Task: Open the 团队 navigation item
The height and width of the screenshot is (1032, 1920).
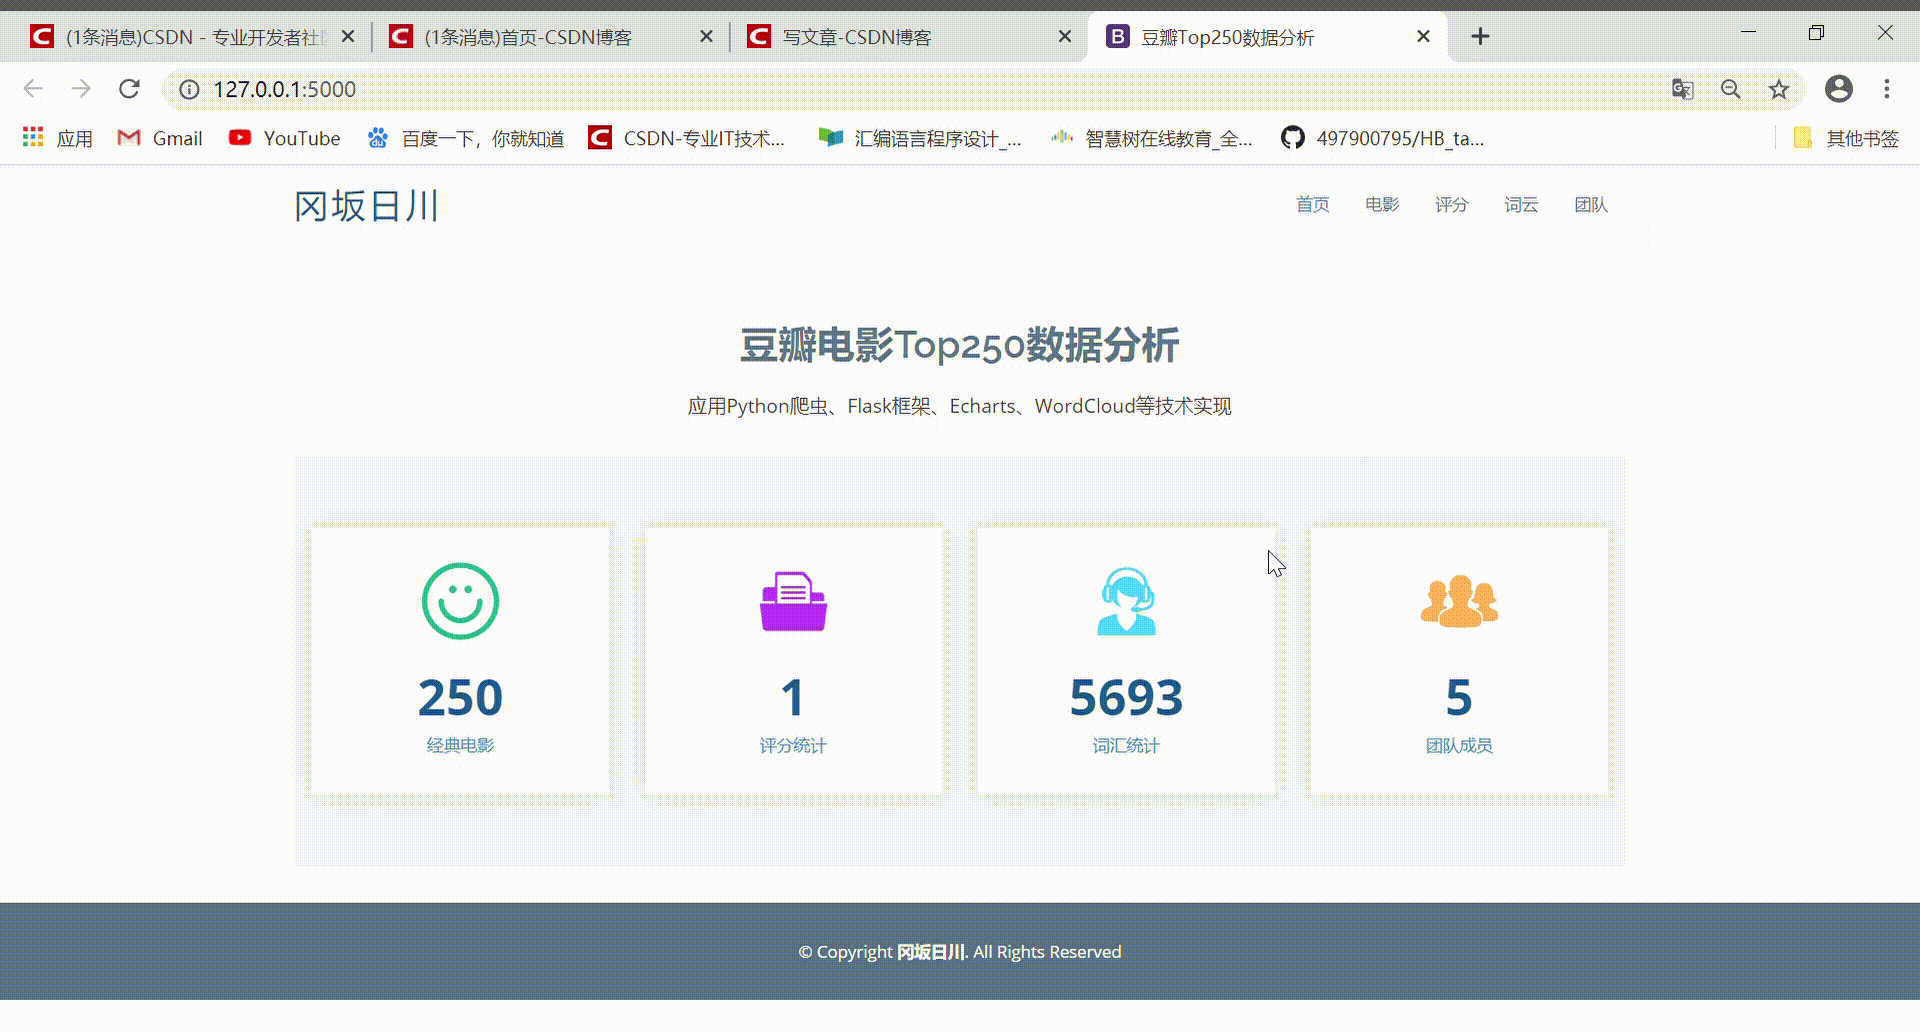Action: pyautogui.click(x=1591, y=205)
